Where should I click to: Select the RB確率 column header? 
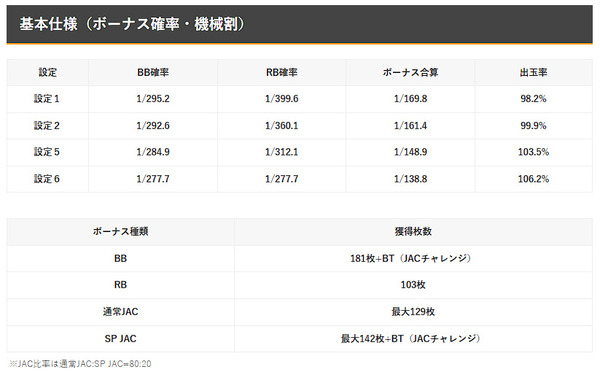(x=282, y=72)
